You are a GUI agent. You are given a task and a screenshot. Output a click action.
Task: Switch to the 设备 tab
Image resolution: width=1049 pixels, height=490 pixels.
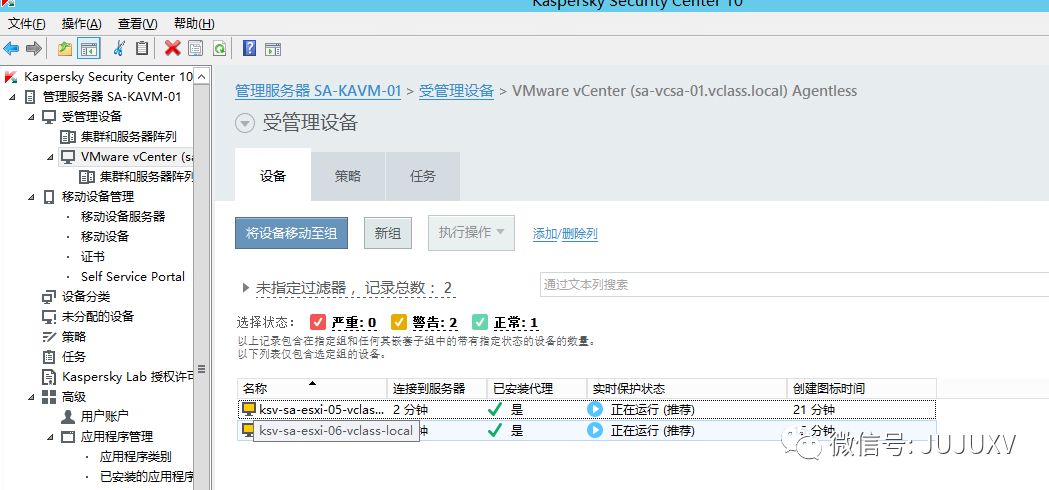coord(273,175)
